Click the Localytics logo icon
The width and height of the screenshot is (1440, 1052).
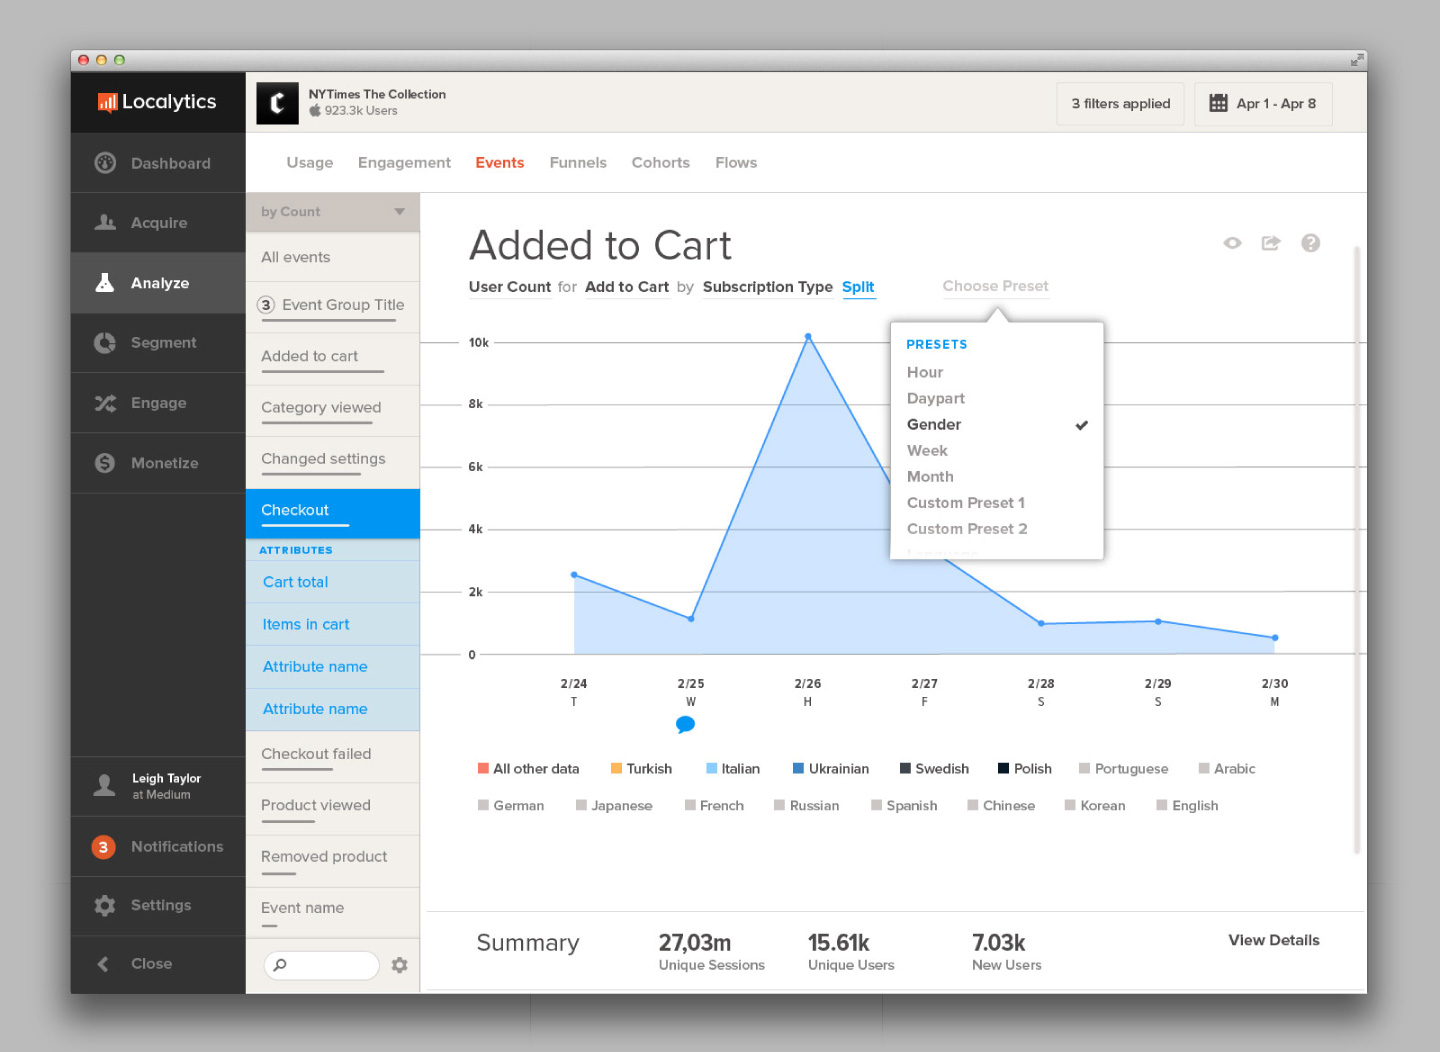tap(107, 102)
